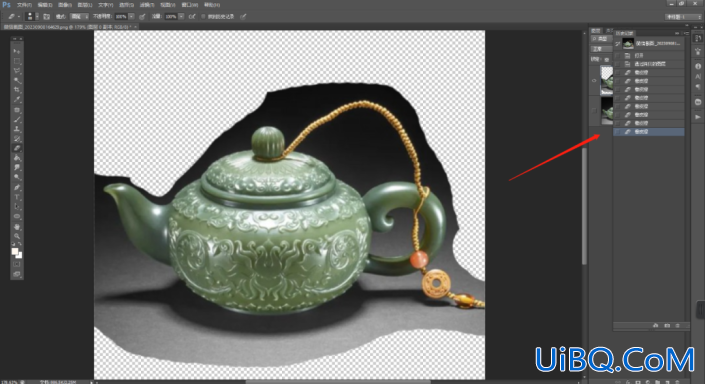The width and height of the screenshot is (705, 384).
Task: Select the open document tab
Action: [71, 27]
